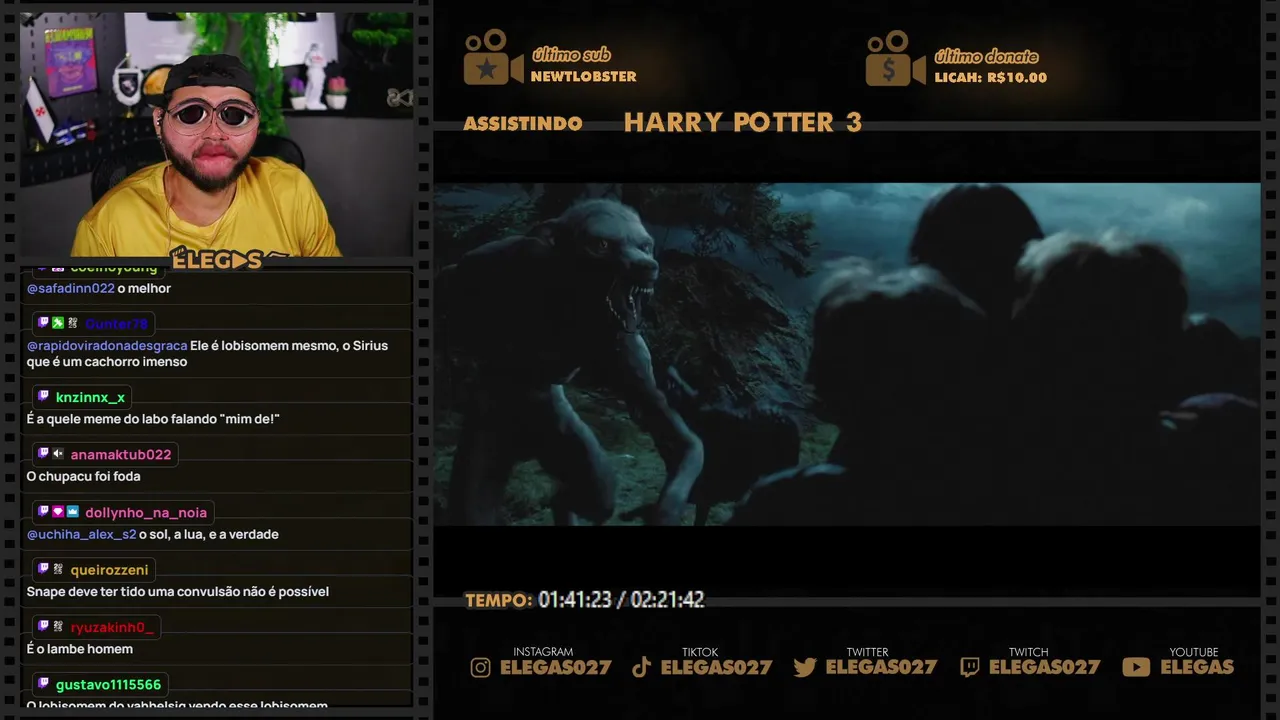The image size is (1280, 720).
Task: Click the Twitch logo icon in the footer
Action: tap(969, 668)
